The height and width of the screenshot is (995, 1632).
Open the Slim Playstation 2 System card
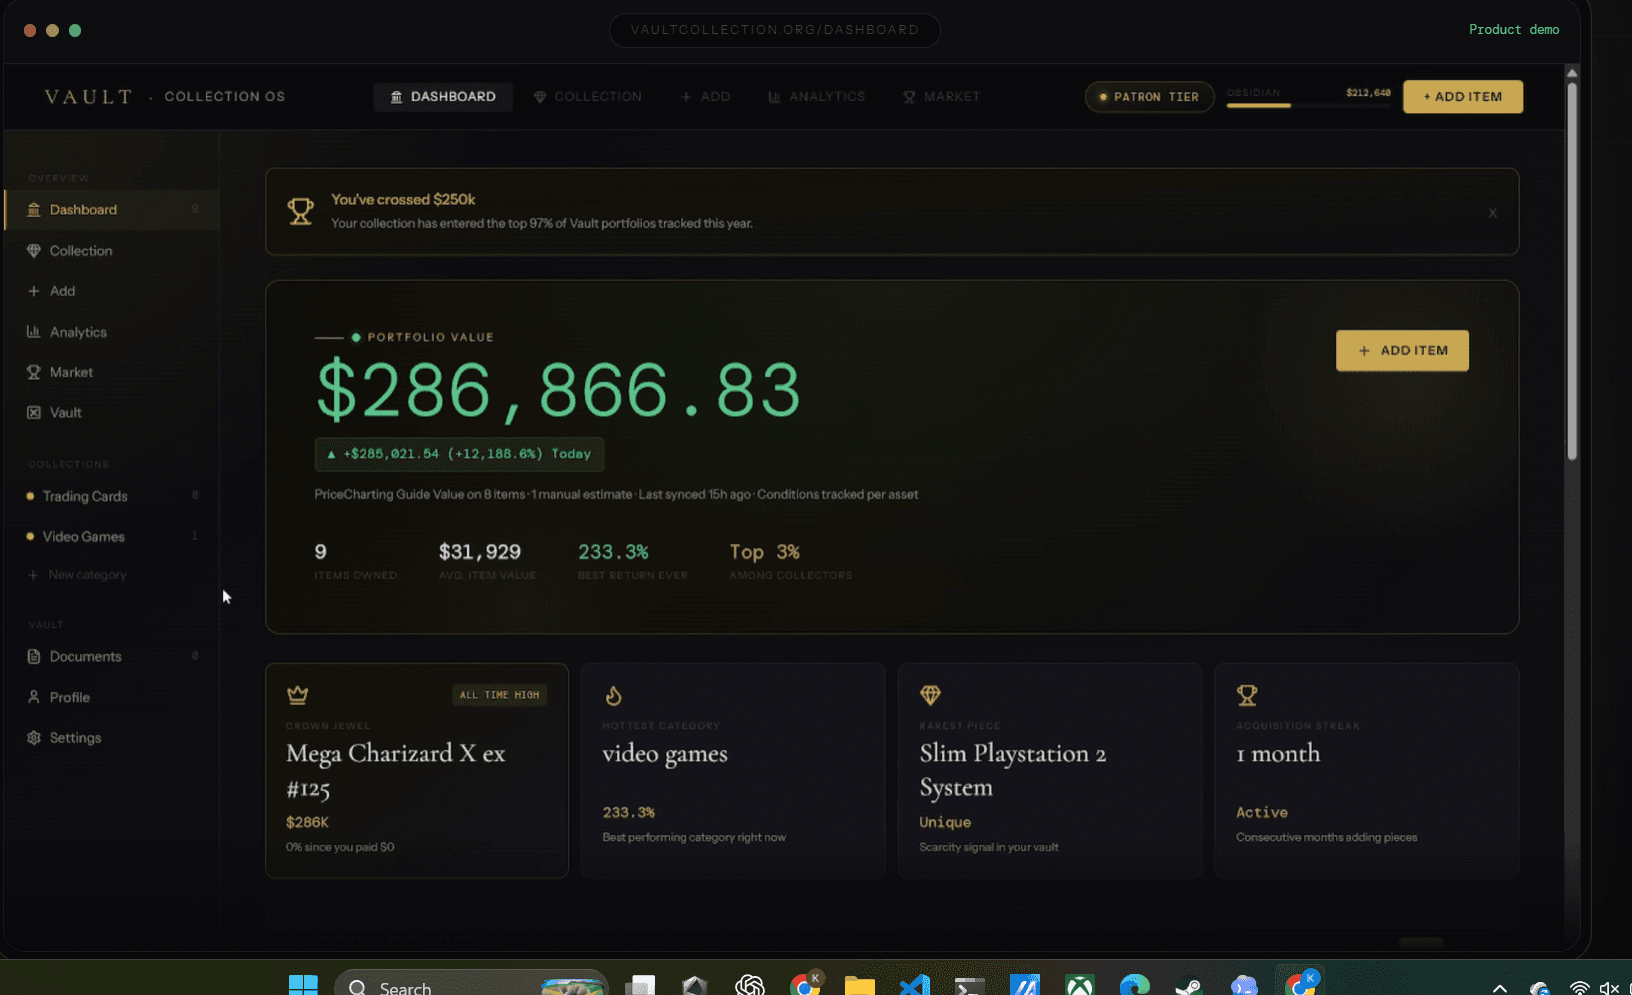tap(1050, 771)
